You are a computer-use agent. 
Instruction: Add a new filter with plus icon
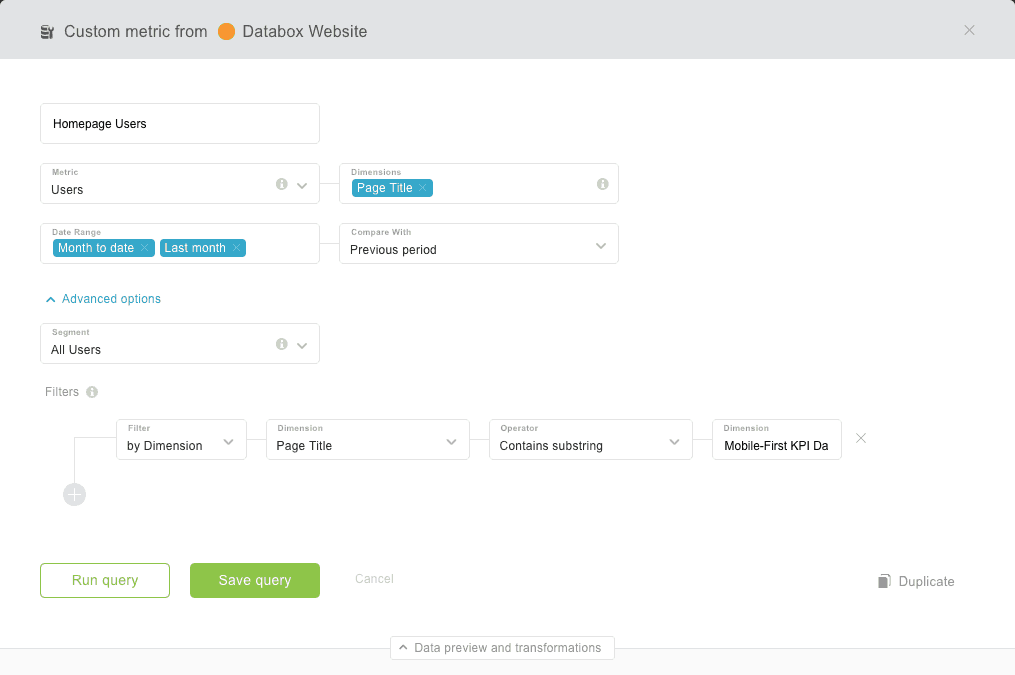click(74, 494)
